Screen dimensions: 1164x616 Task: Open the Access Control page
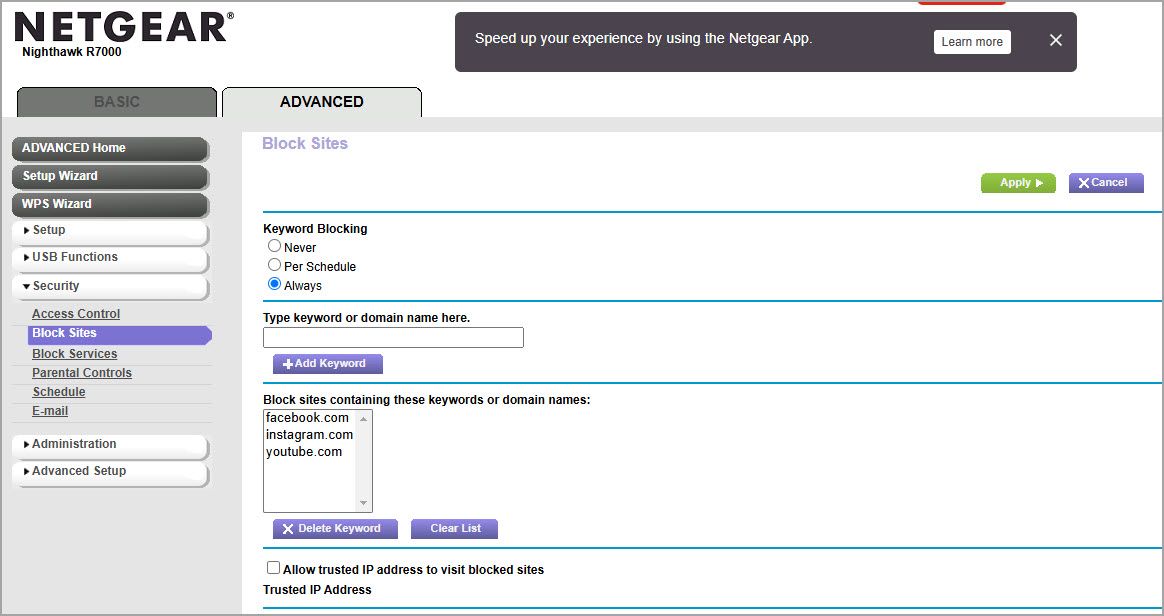[76, 313]
